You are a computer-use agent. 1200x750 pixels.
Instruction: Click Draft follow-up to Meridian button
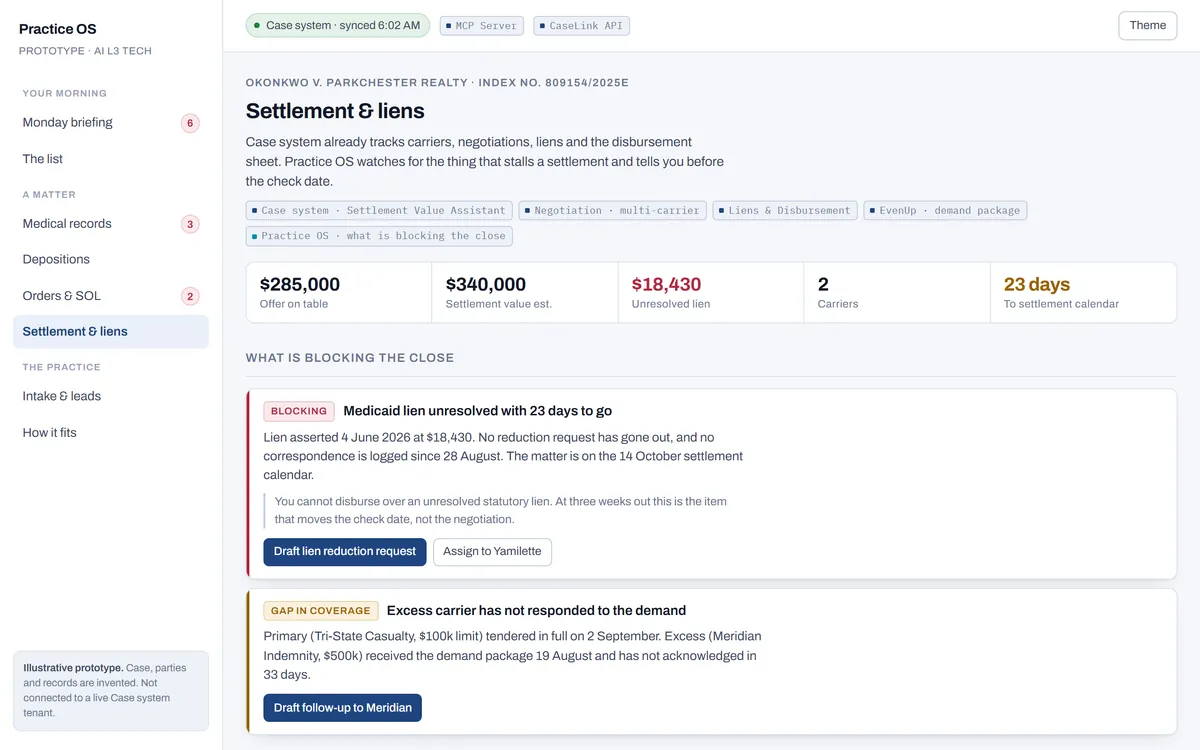coord(343,708)
